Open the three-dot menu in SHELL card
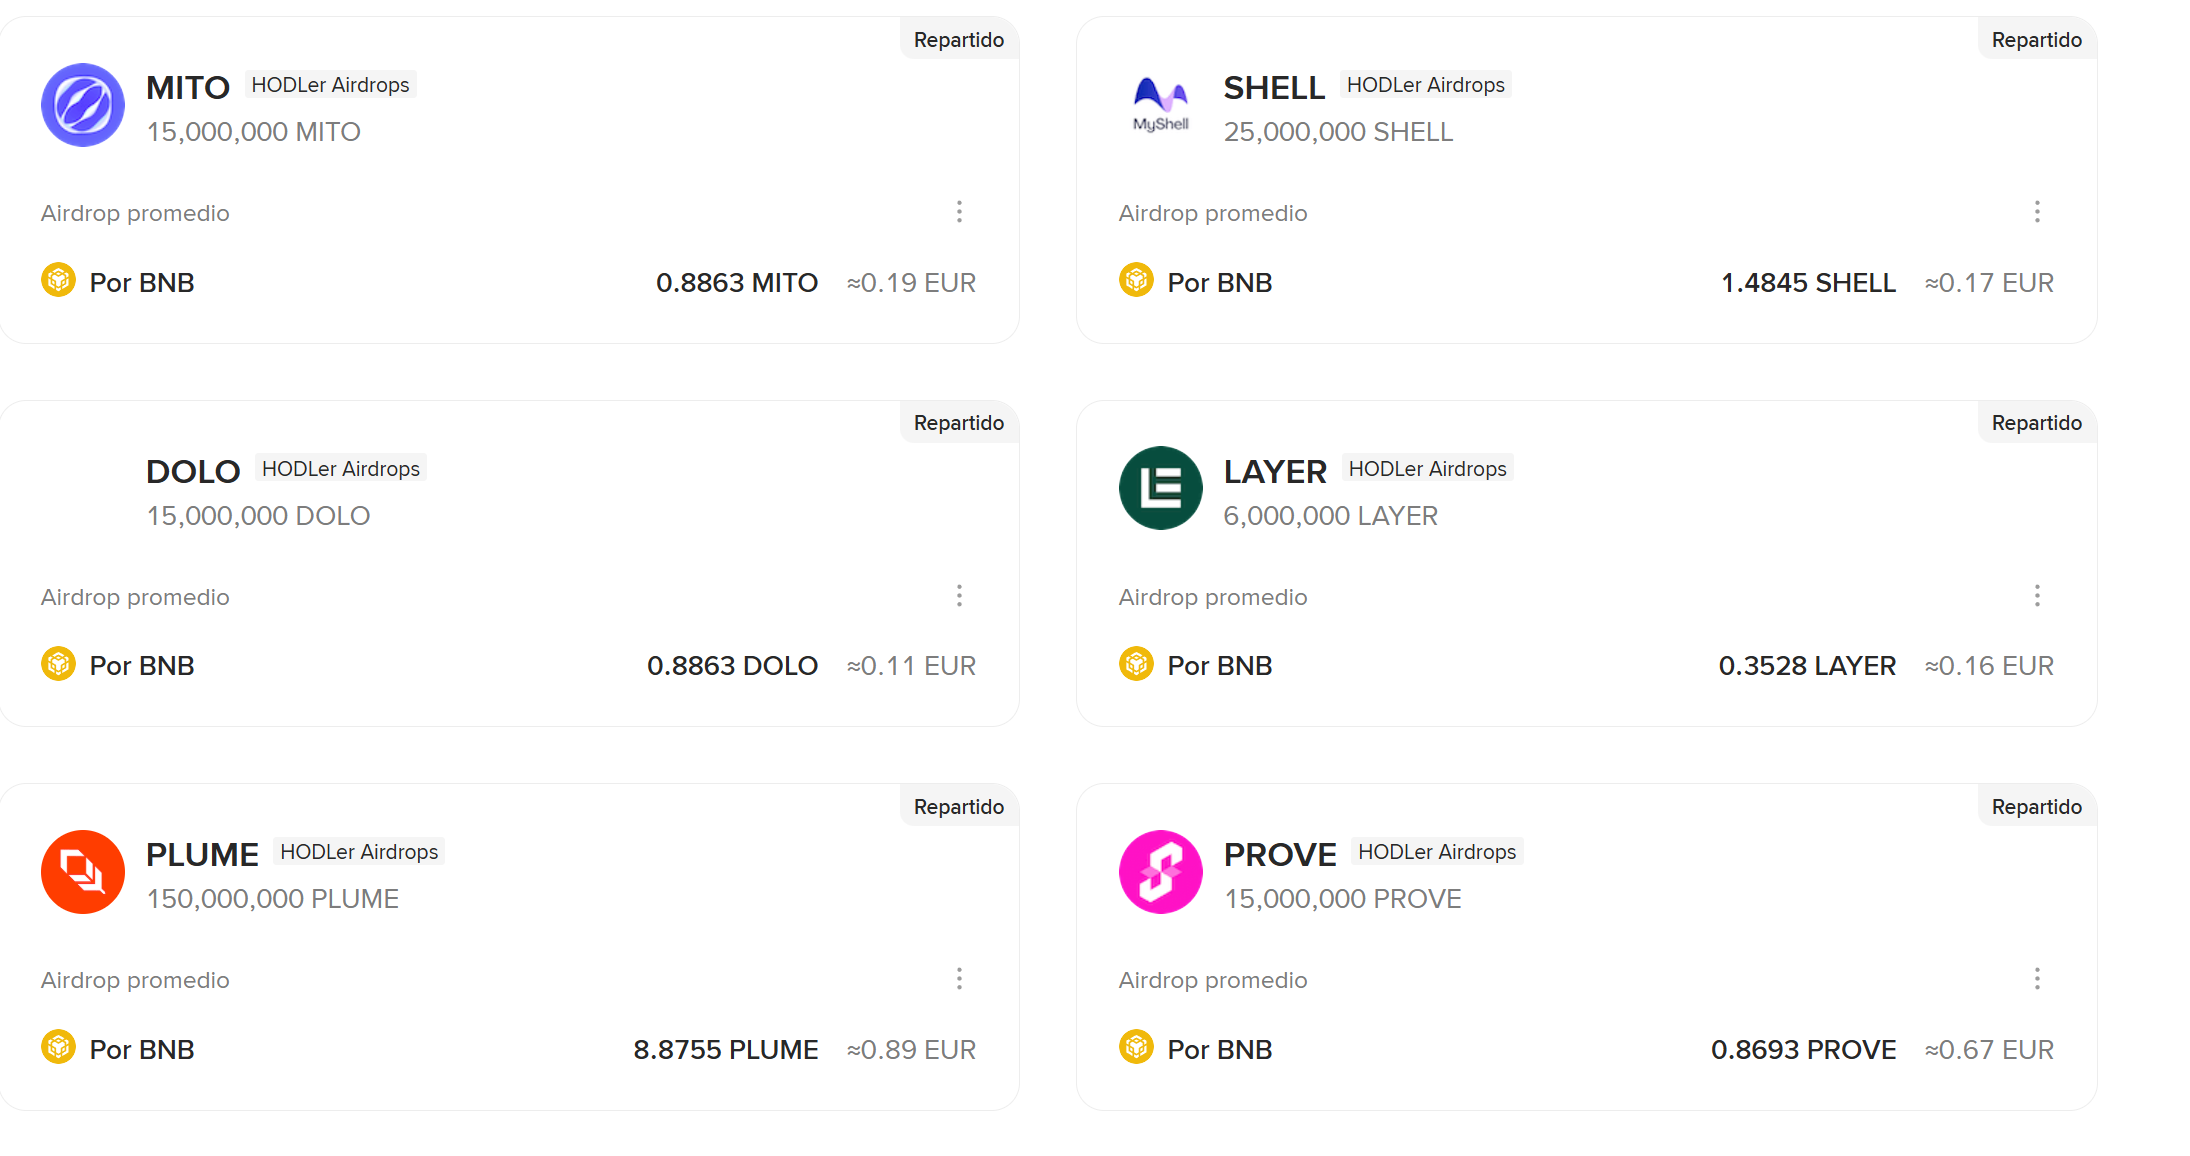The height and width of the screenshot is (1156, 2190). pyautogui.click(x=2037, y=212)
